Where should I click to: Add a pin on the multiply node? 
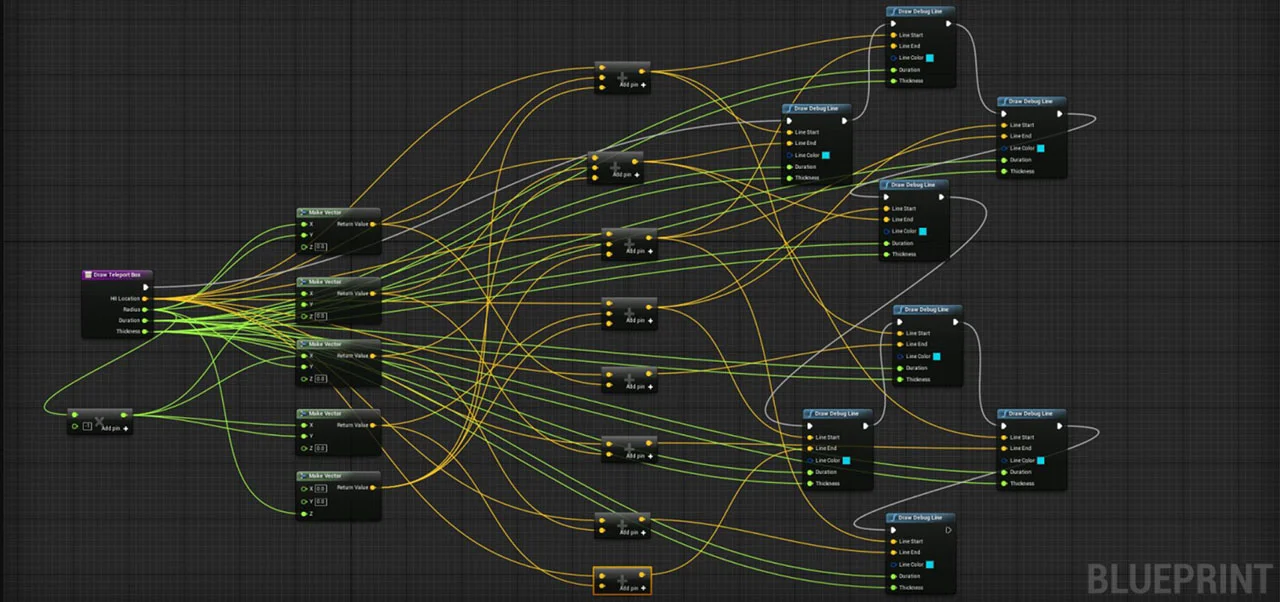click(116, 429)
